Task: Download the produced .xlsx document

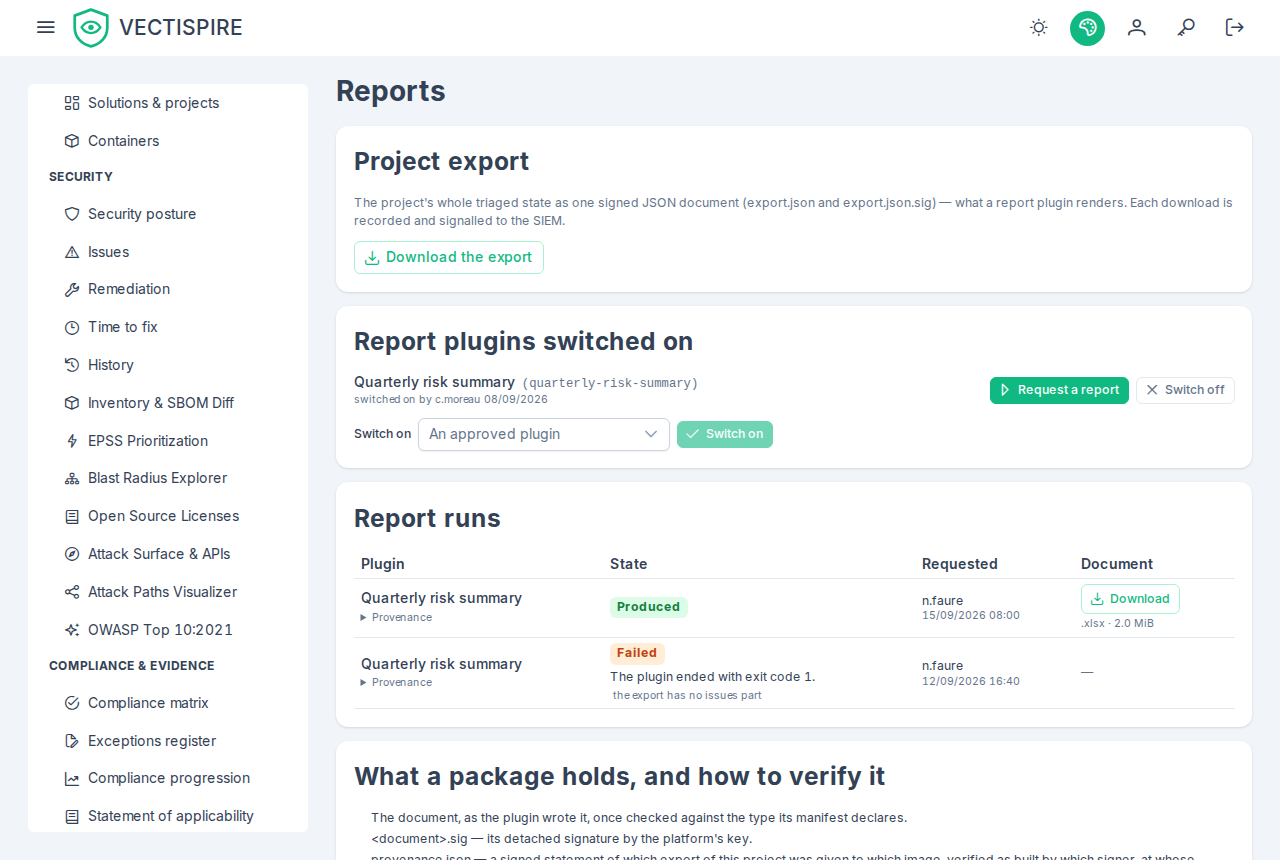Action: click(1130, 599)
